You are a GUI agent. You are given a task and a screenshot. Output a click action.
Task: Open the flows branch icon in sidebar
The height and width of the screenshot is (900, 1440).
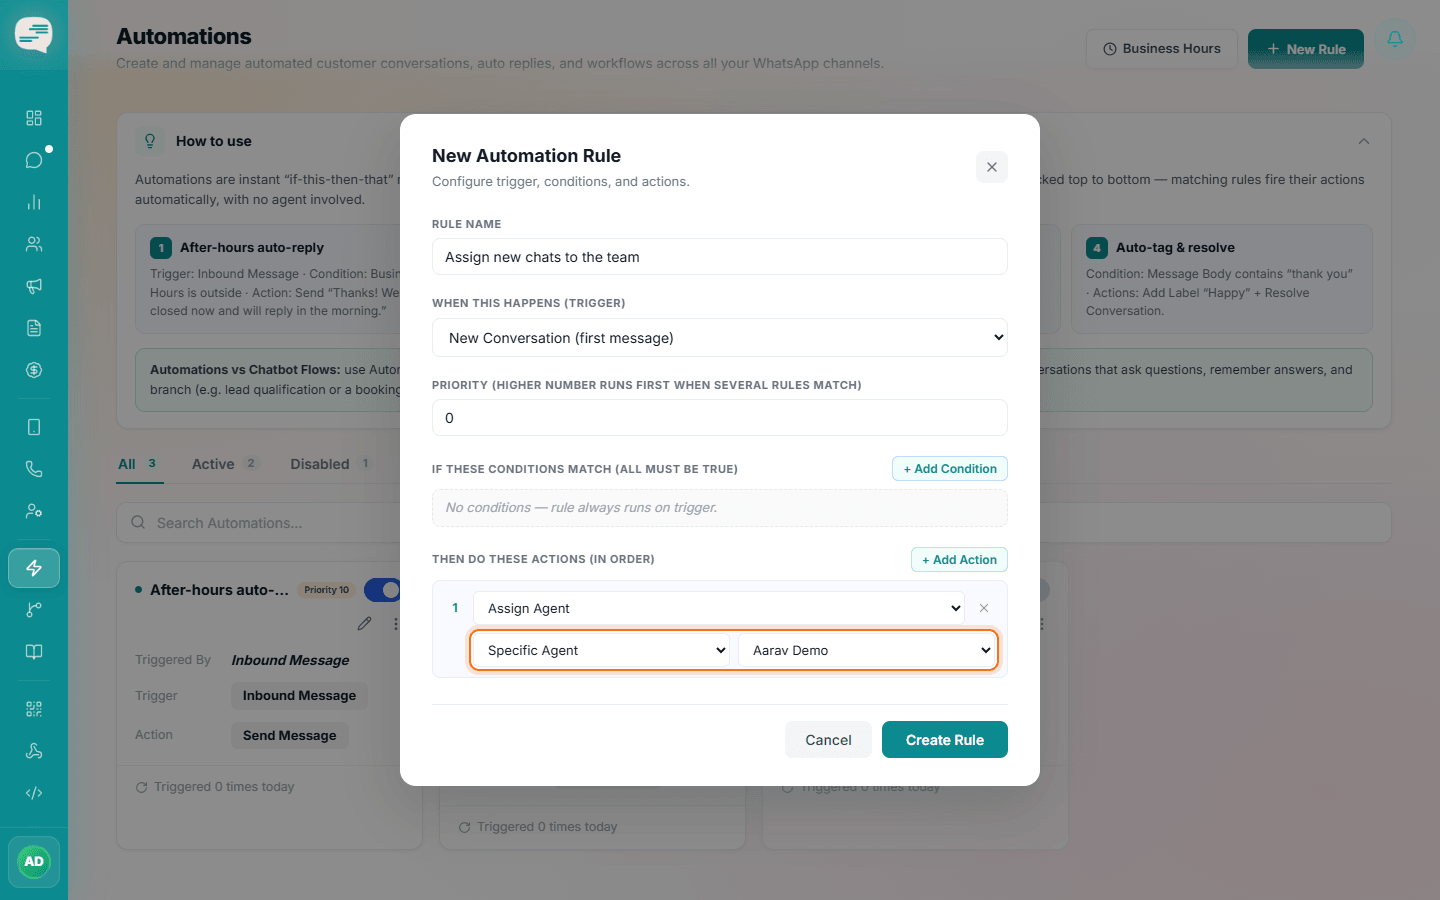point(34,610)
